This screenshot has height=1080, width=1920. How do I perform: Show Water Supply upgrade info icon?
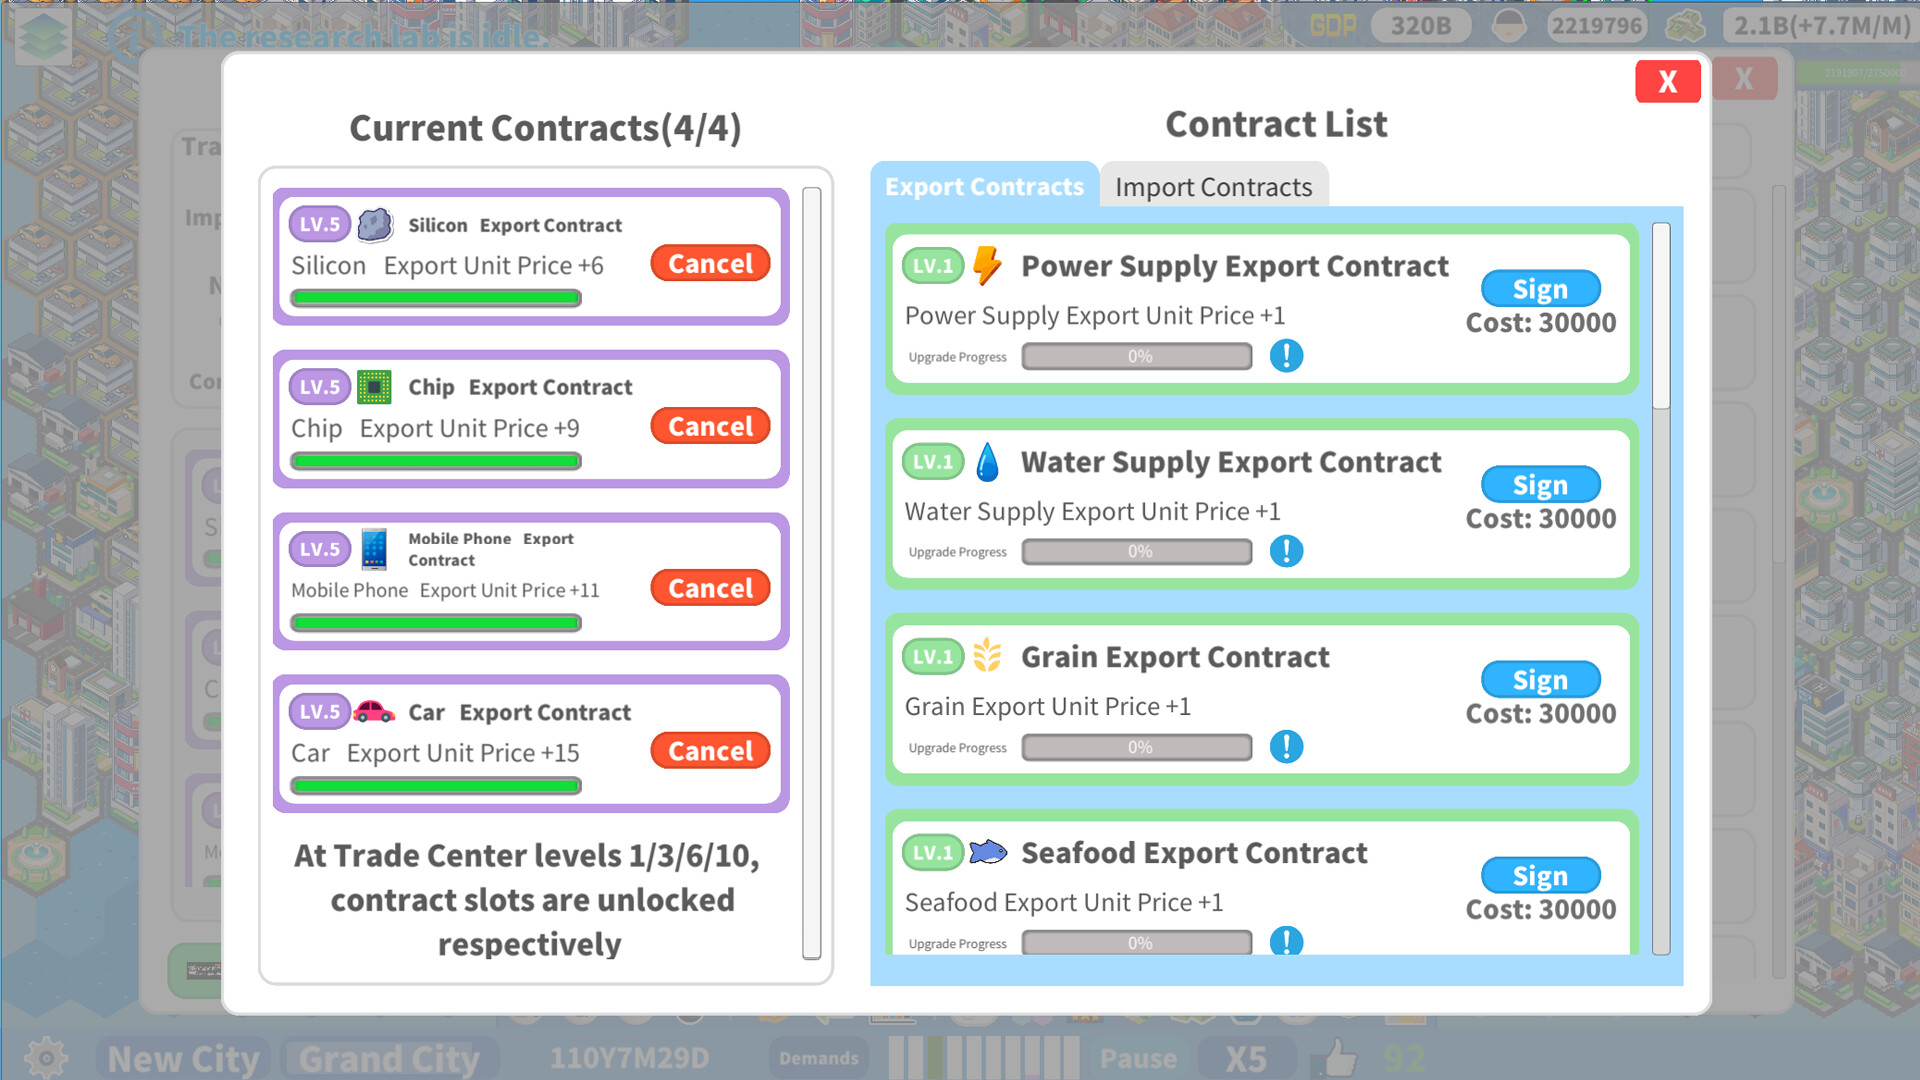click(x=1286, y=551)
